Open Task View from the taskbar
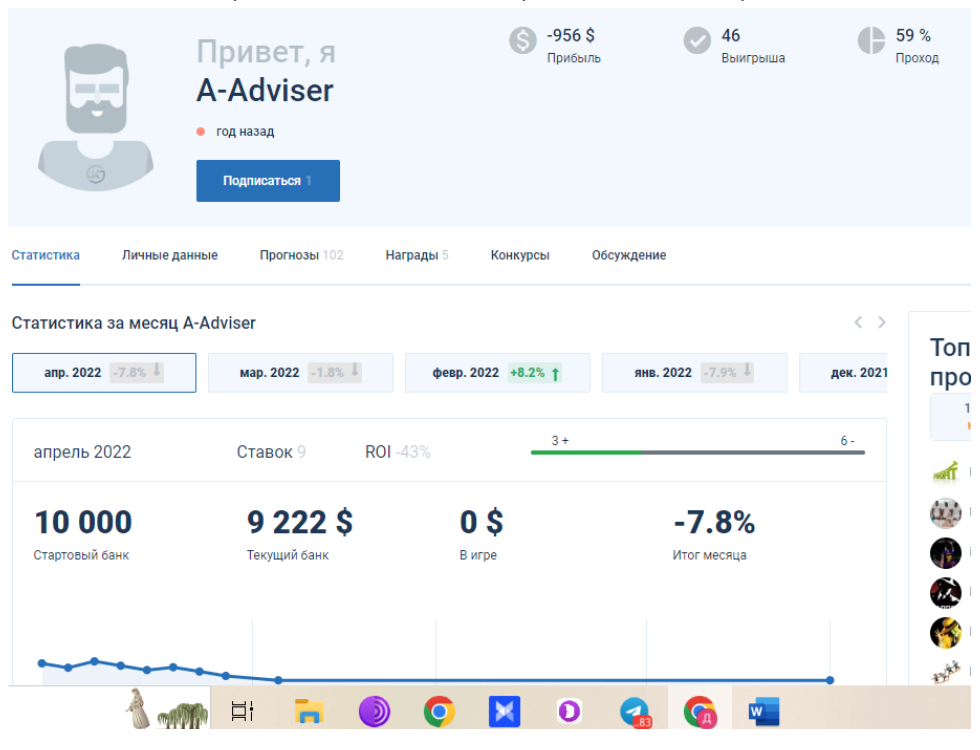Viewport: 980px width, 750px height. [242, 711]
